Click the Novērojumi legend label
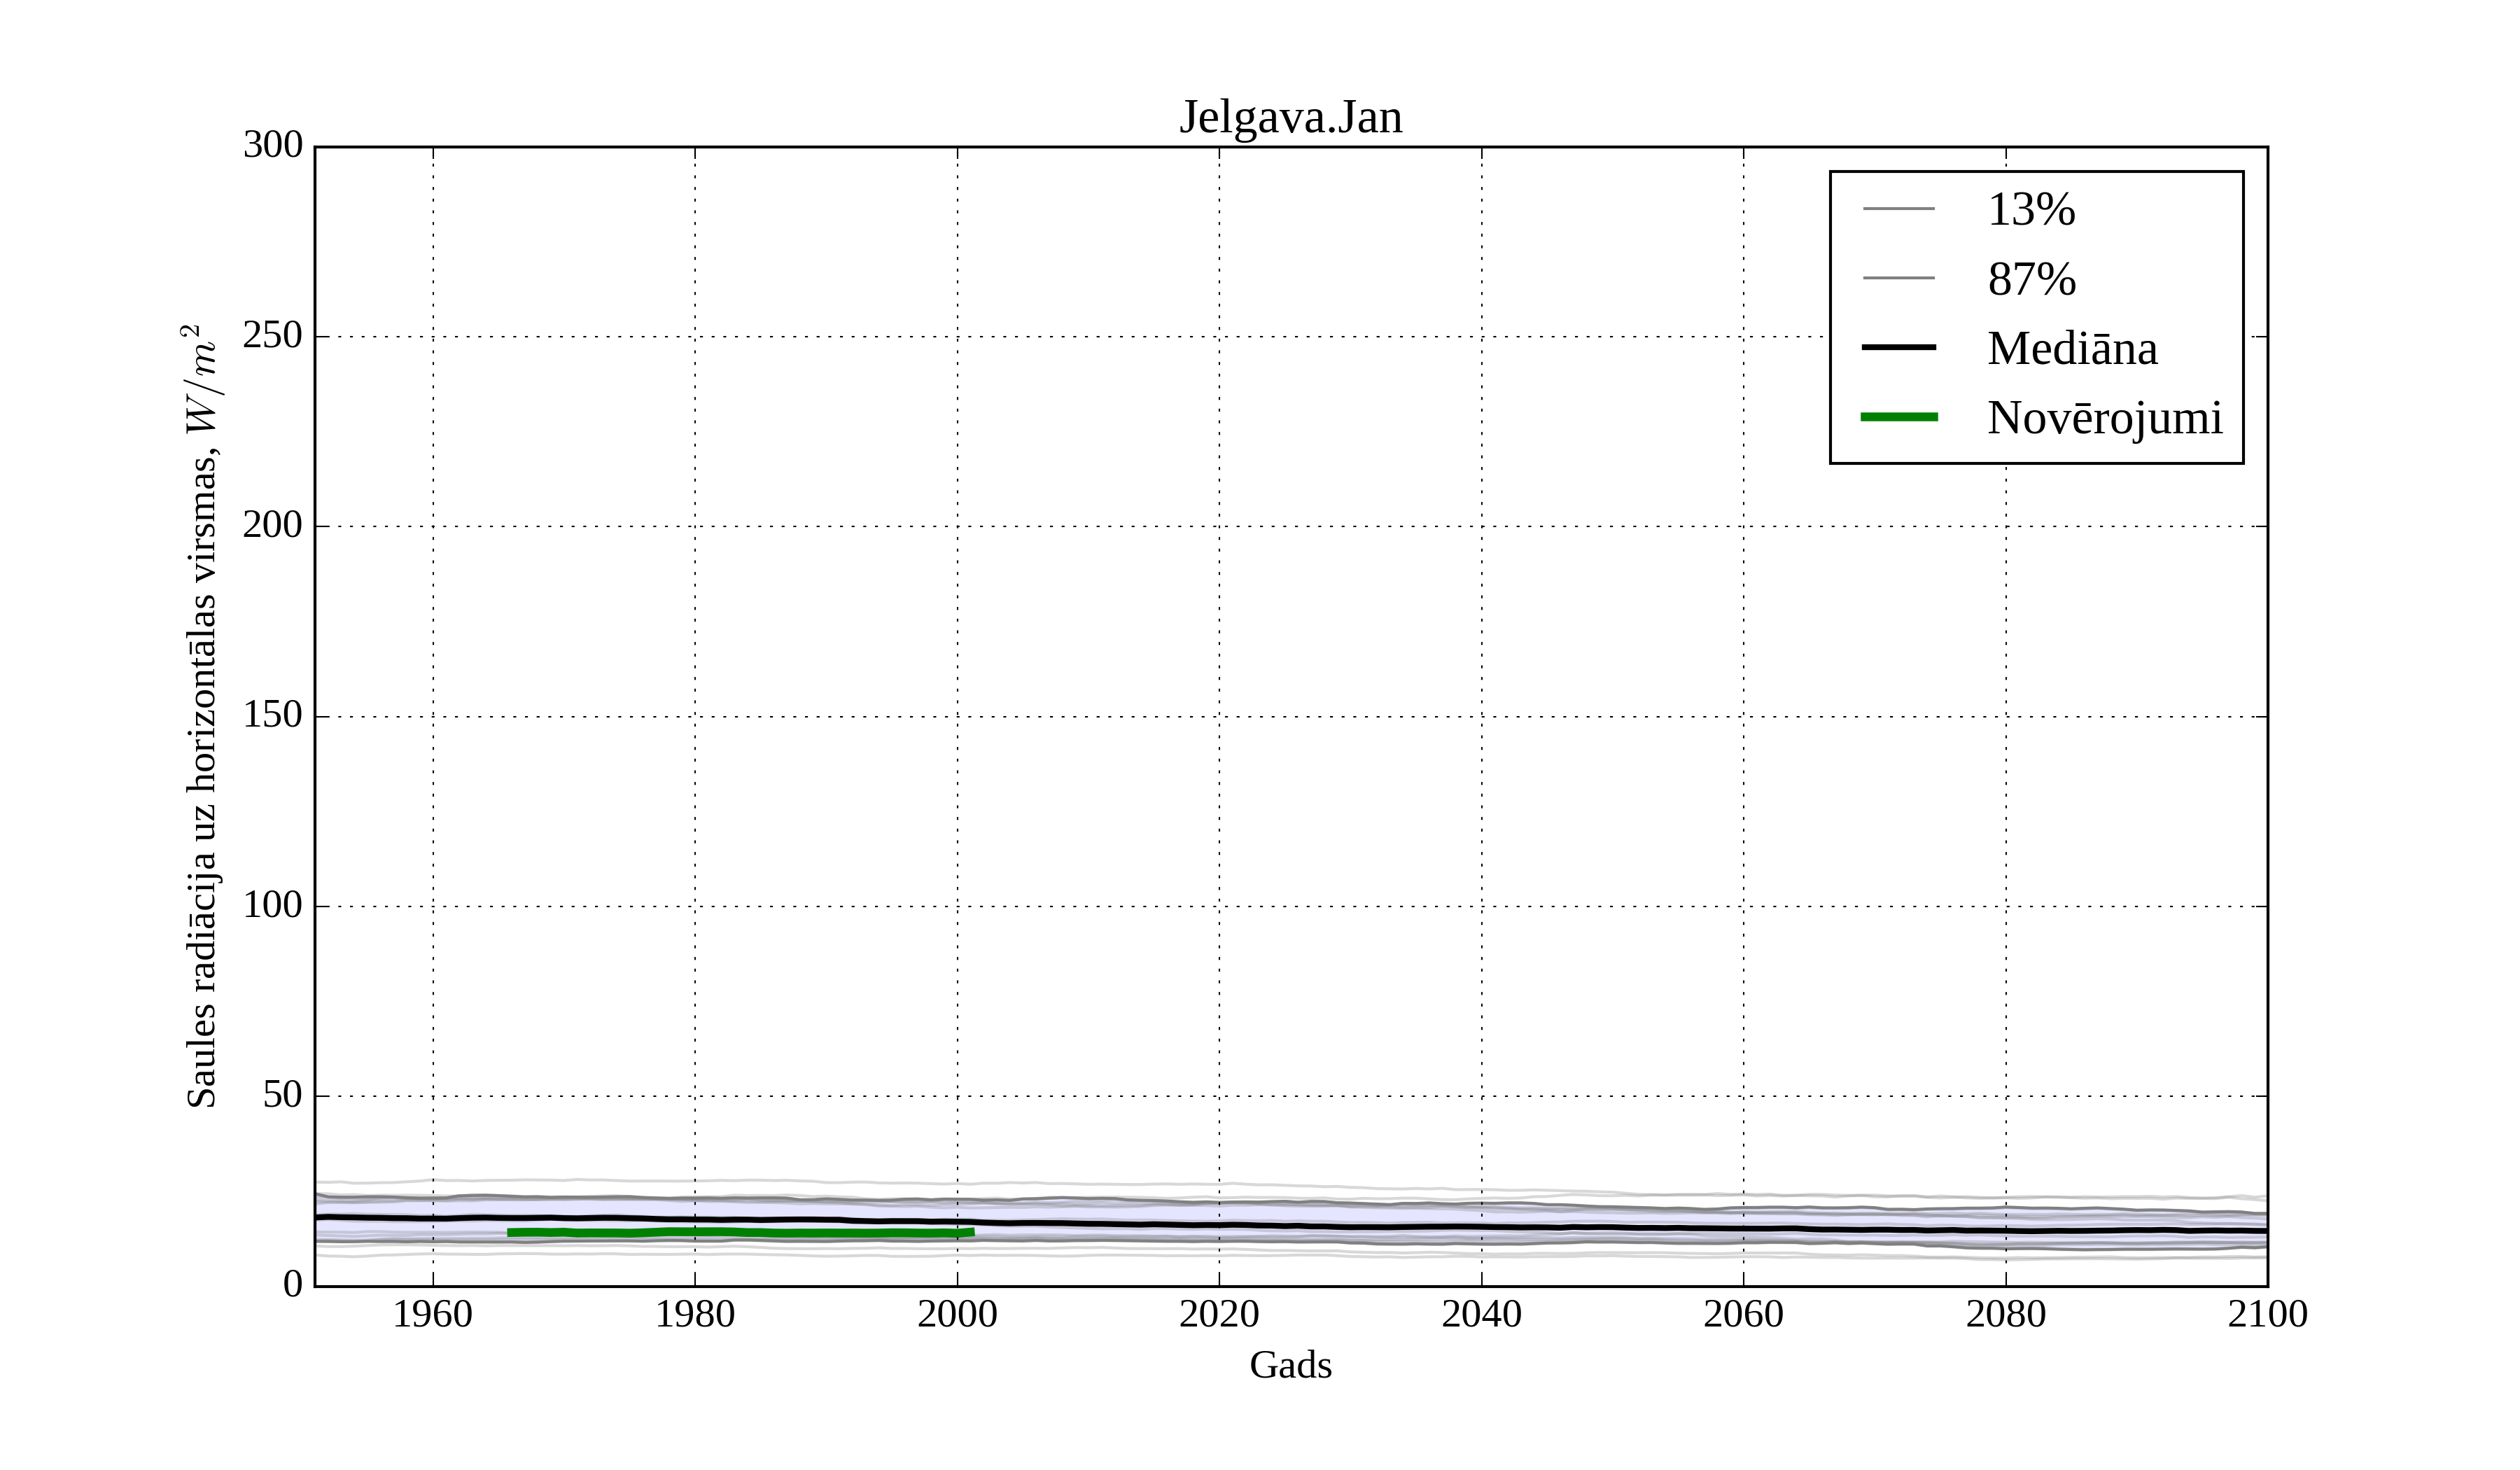 (x=2104, y=418)
